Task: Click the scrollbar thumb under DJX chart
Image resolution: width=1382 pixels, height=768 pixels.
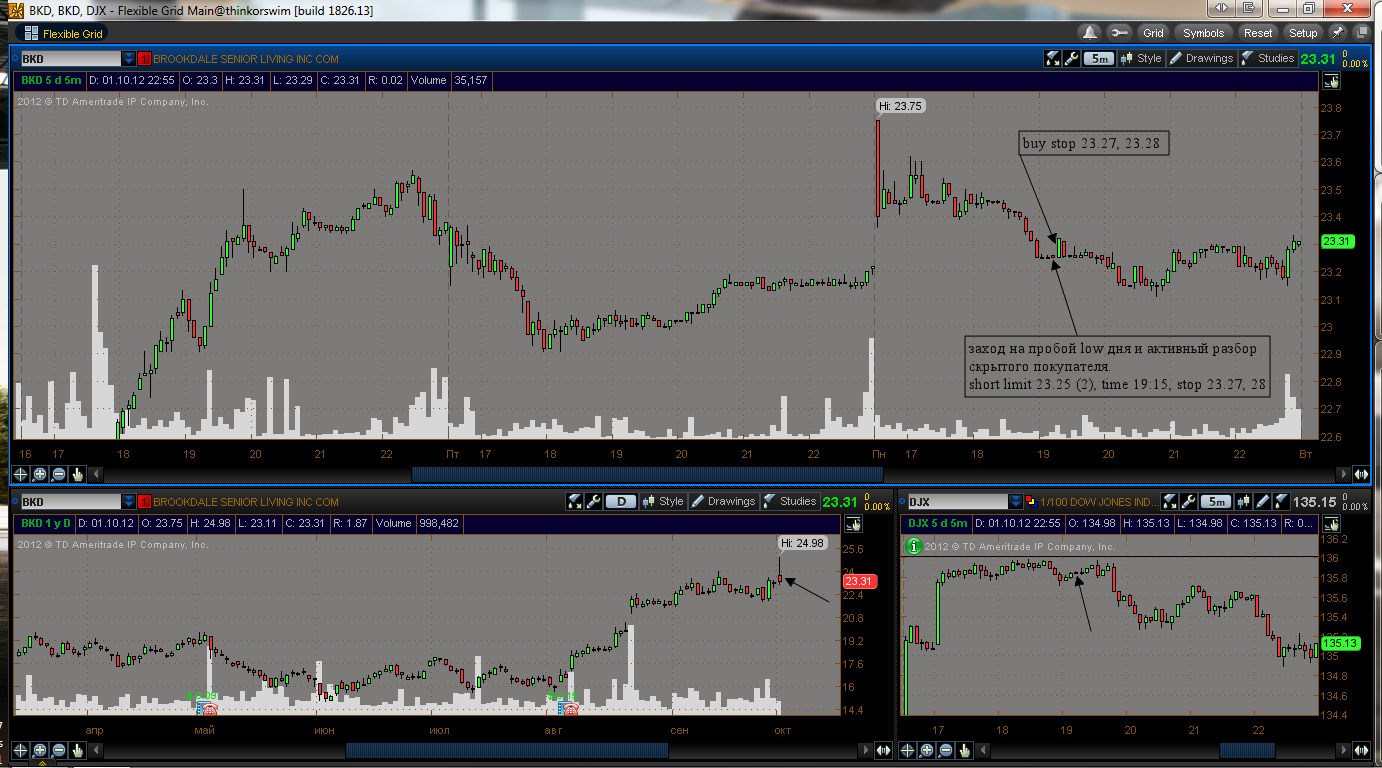Action: click(1247, 750)
